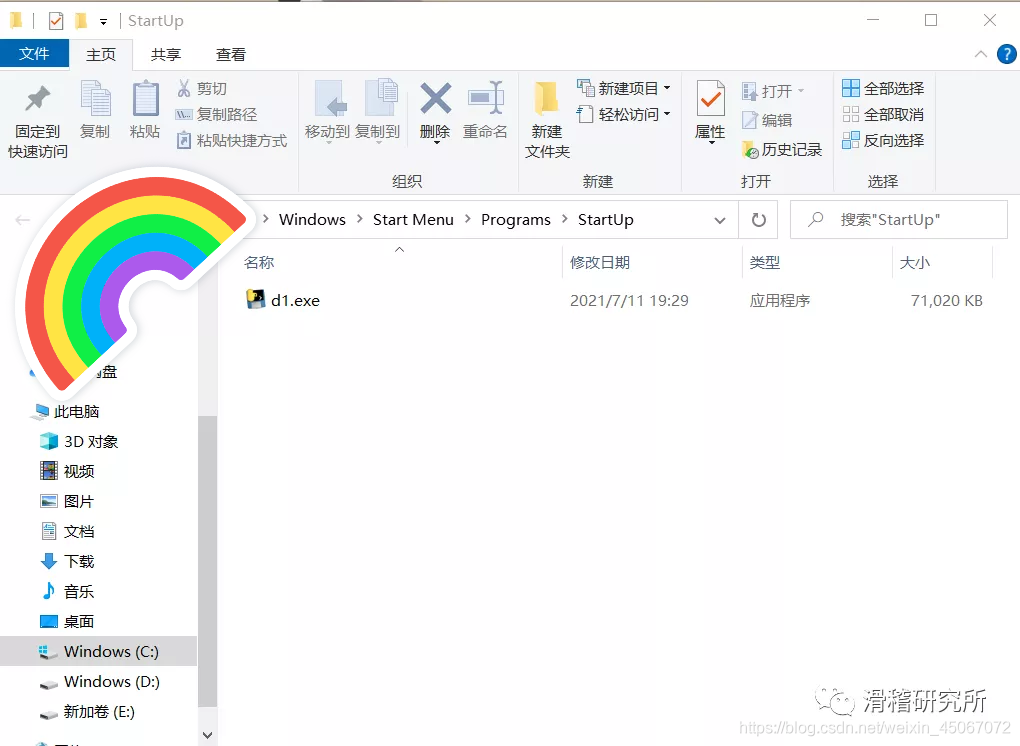The image size is (1020, 746).
Task: Open the address bar path dropdown arrow
Action: pyautogui.click(x=721, y=219)
